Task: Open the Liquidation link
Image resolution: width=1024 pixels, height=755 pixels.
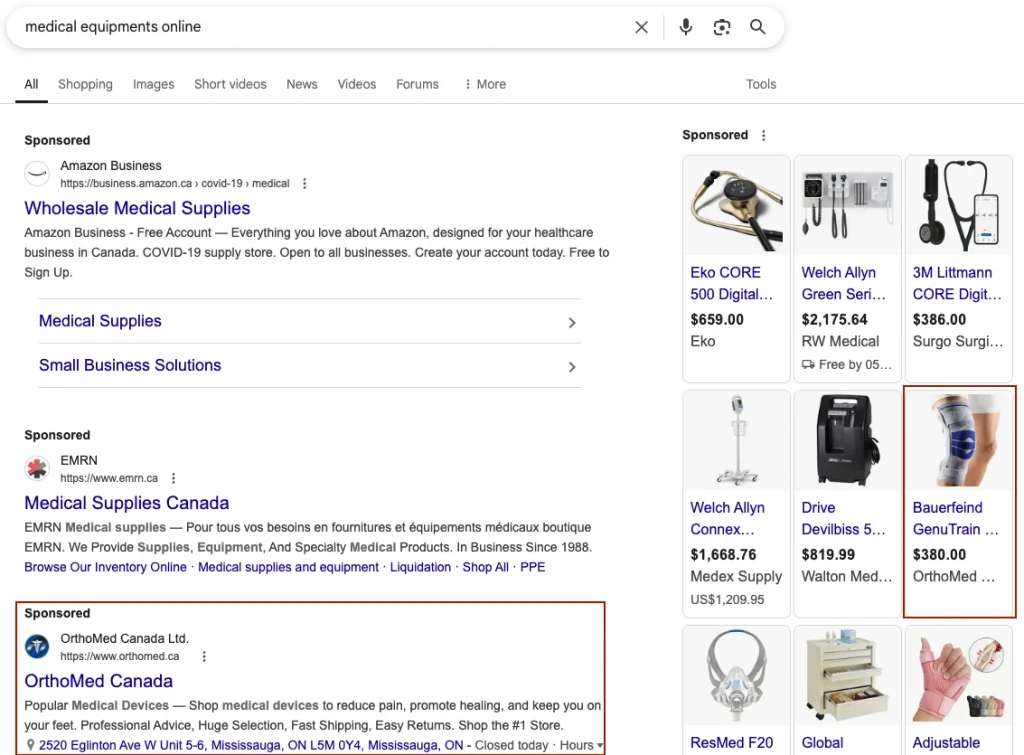Action: point(421,567)
